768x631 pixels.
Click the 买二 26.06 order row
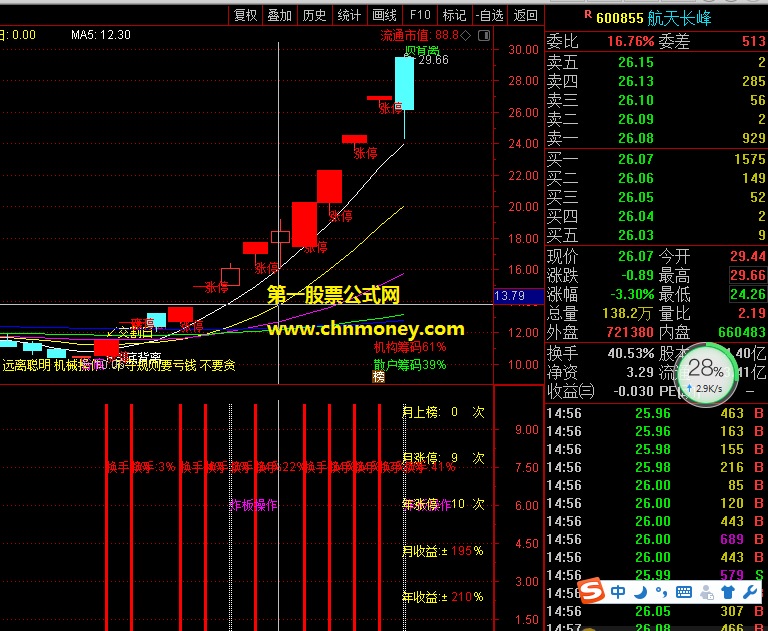[x=656, y=178]
